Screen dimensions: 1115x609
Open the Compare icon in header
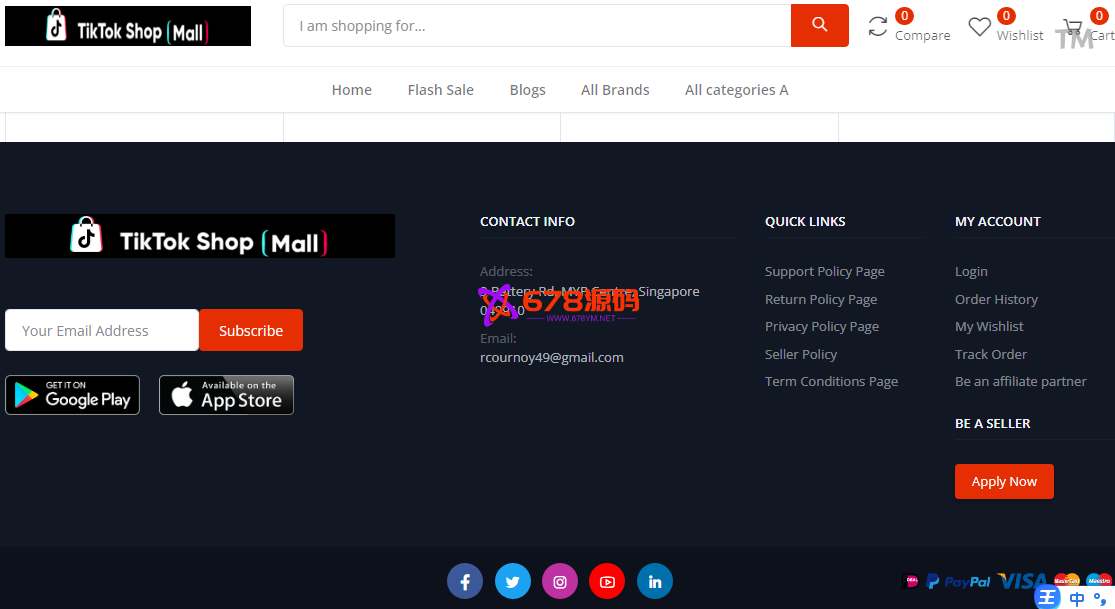(878, 27)
